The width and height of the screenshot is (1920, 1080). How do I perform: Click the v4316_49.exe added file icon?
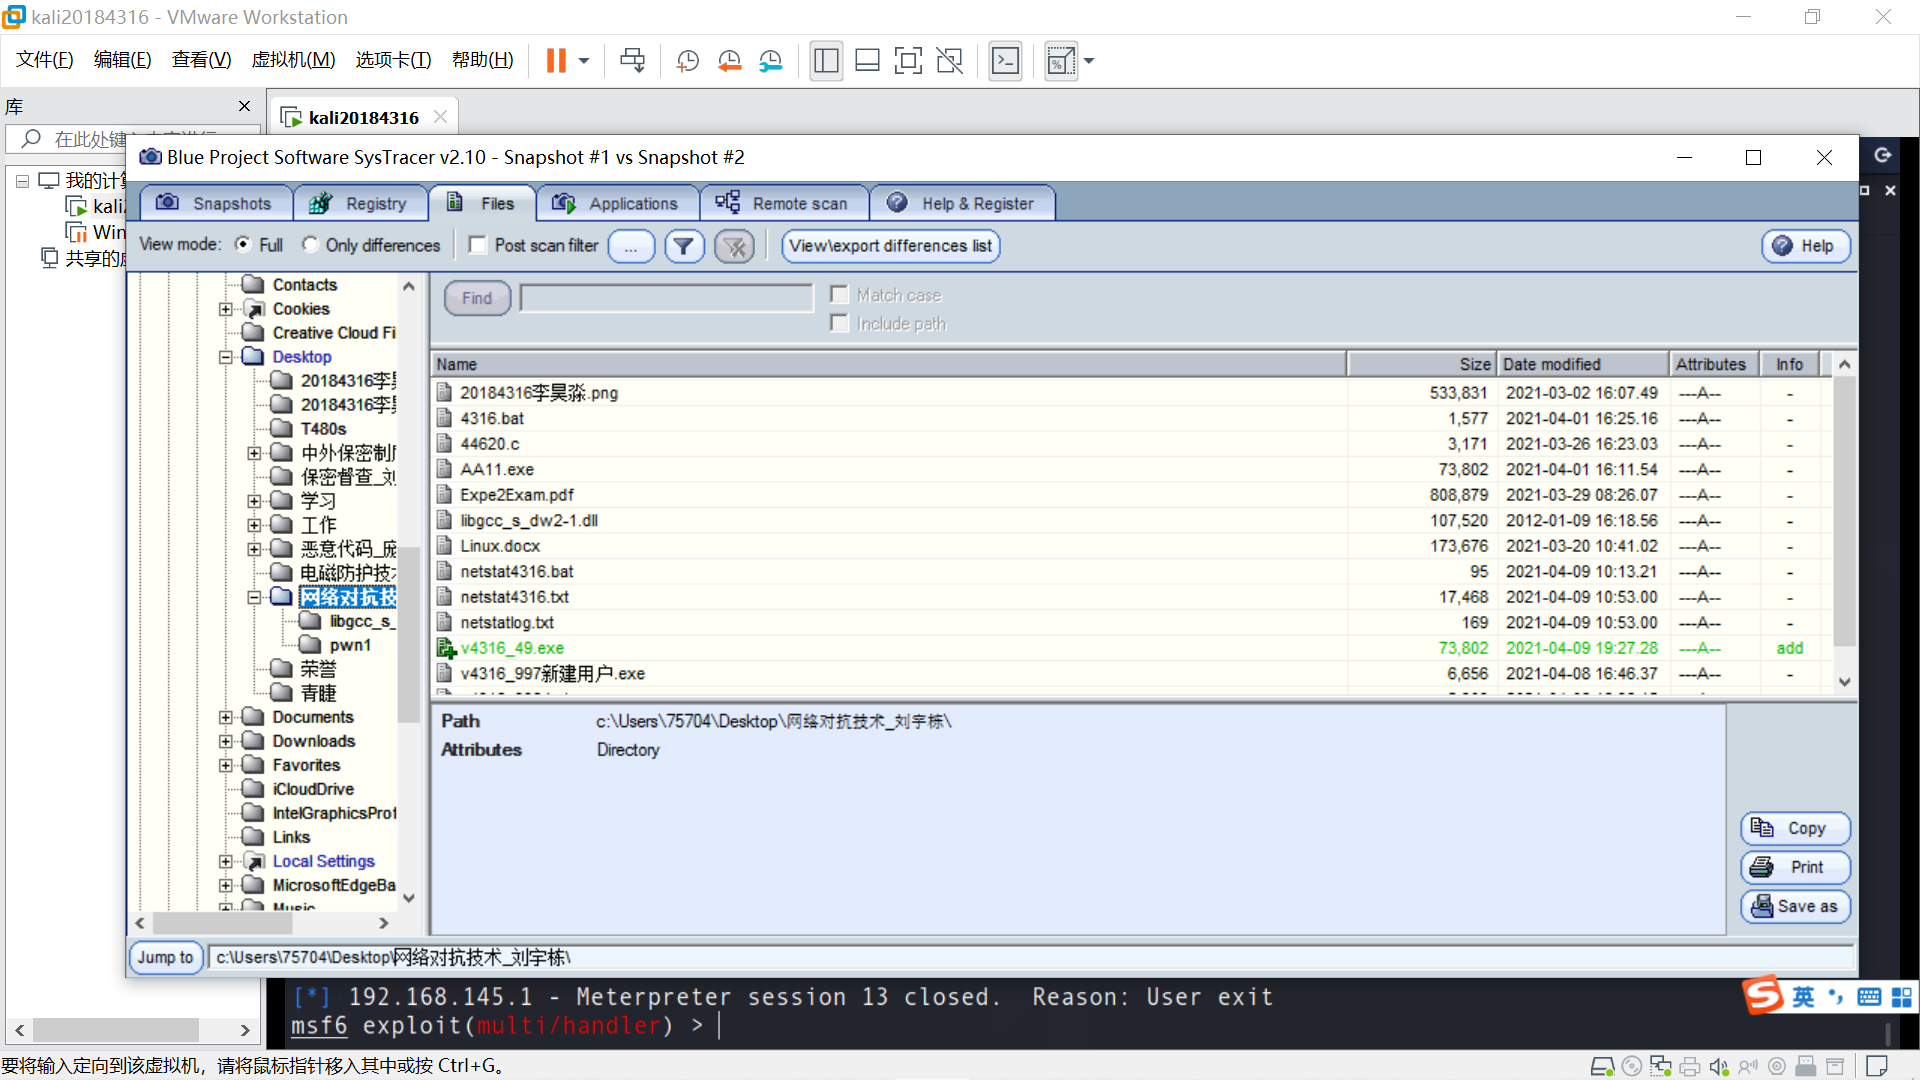[x=446, y=648]
